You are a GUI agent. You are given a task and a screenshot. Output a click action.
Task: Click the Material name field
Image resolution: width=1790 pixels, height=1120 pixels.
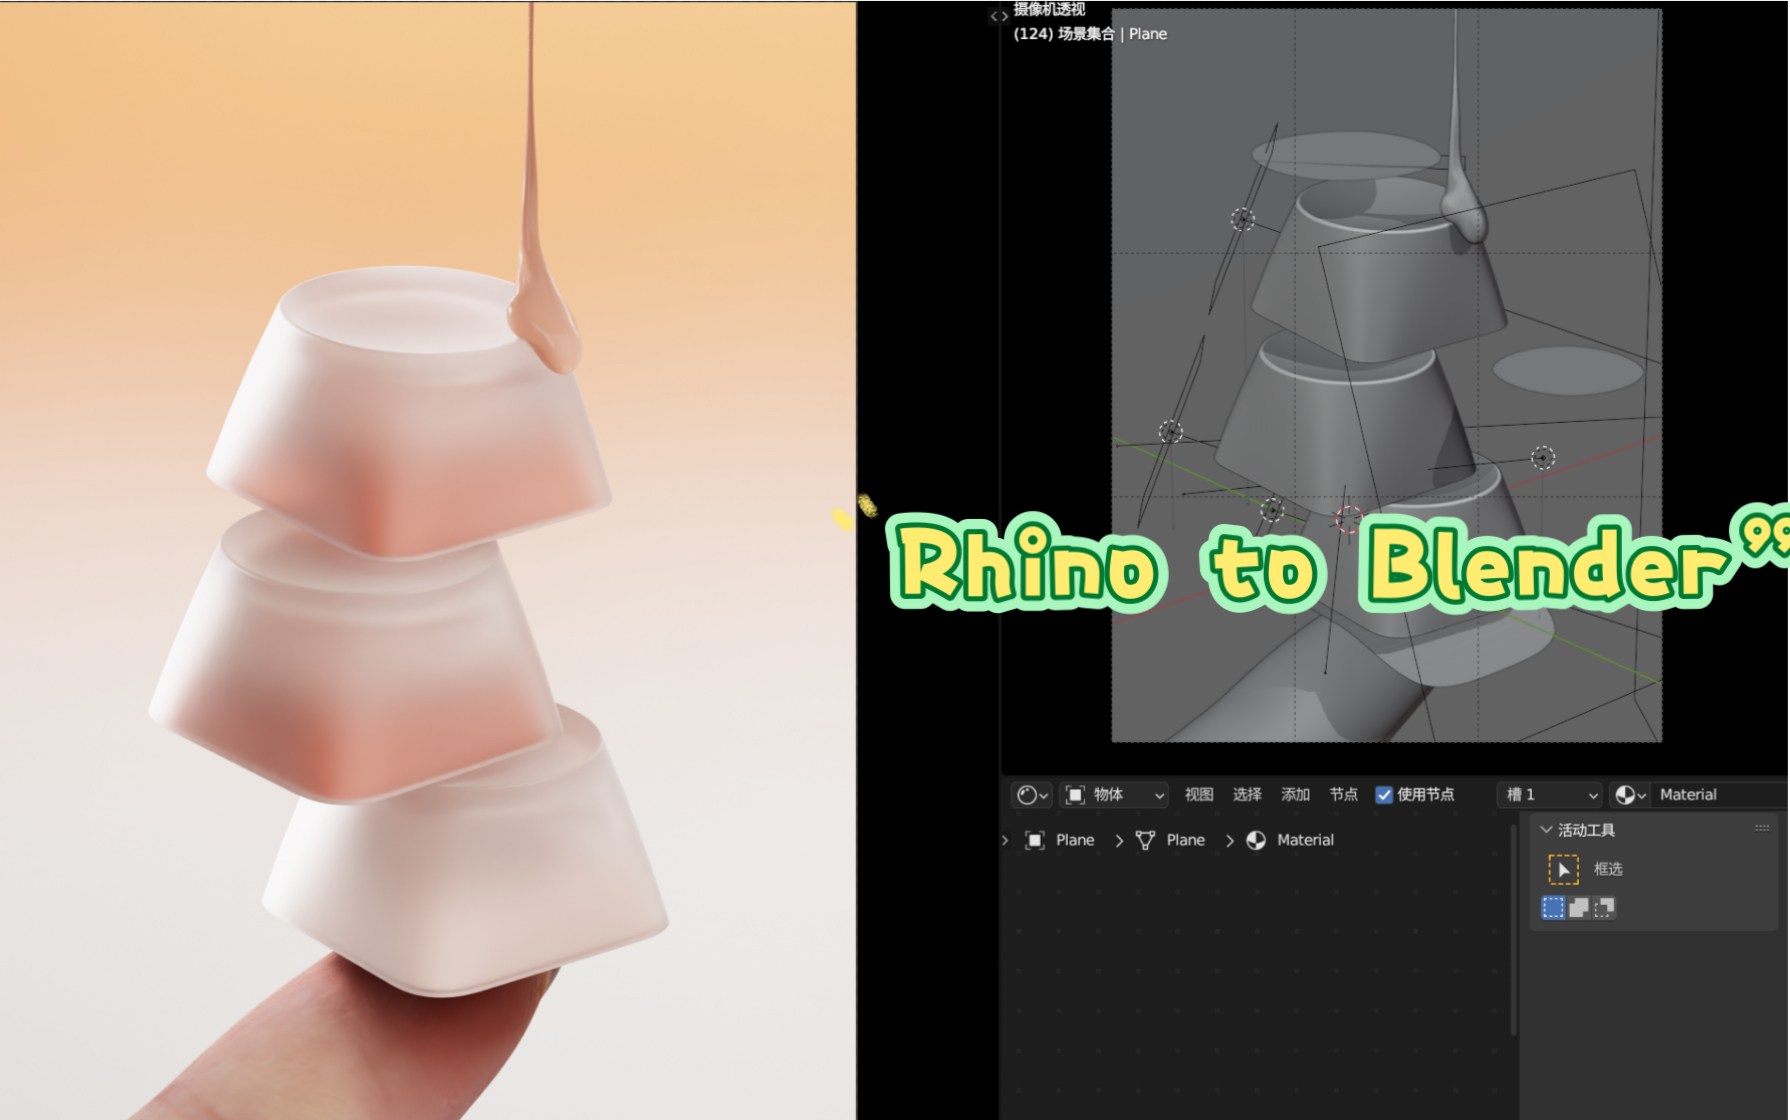[x=1720, y=795]
